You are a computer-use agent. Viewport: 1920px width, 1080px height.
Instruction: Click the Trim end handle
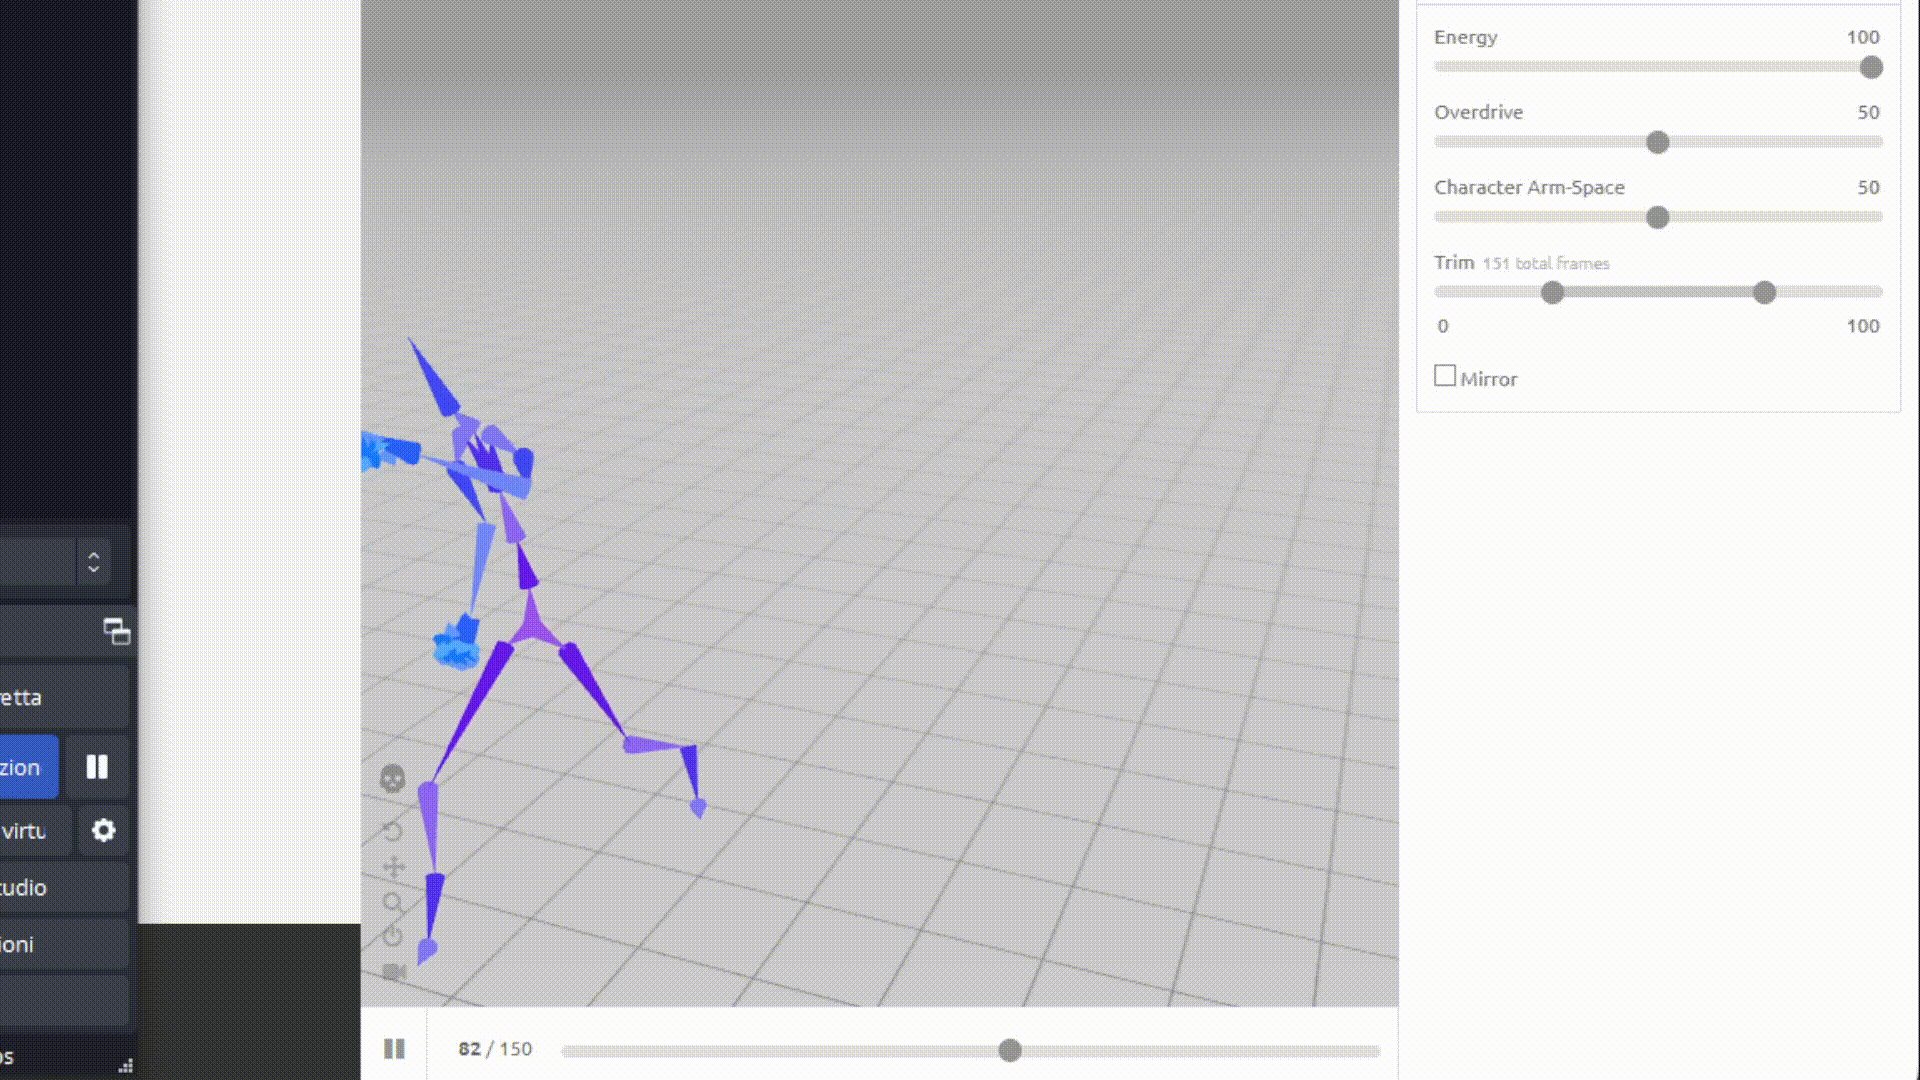click(1765, 292)
